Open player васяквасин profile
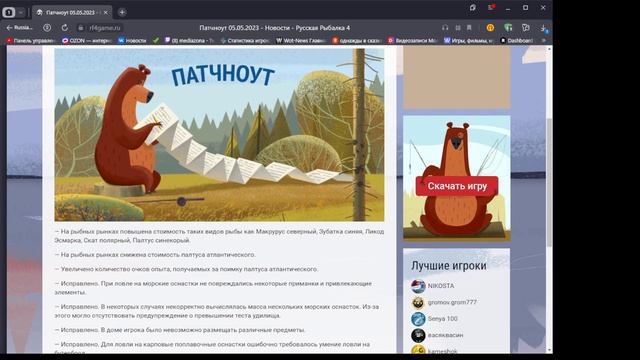 point(445,335)
